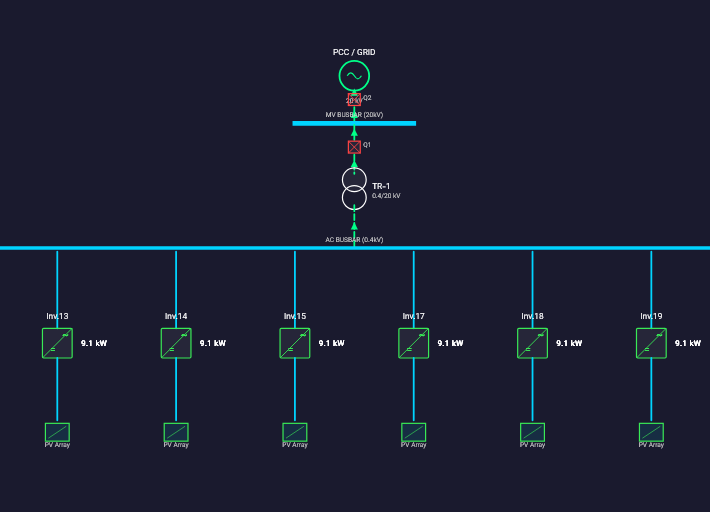Open the Inv.13 inverter icon
Viewport: 710px width, 512px height.
tap(57, 343)
